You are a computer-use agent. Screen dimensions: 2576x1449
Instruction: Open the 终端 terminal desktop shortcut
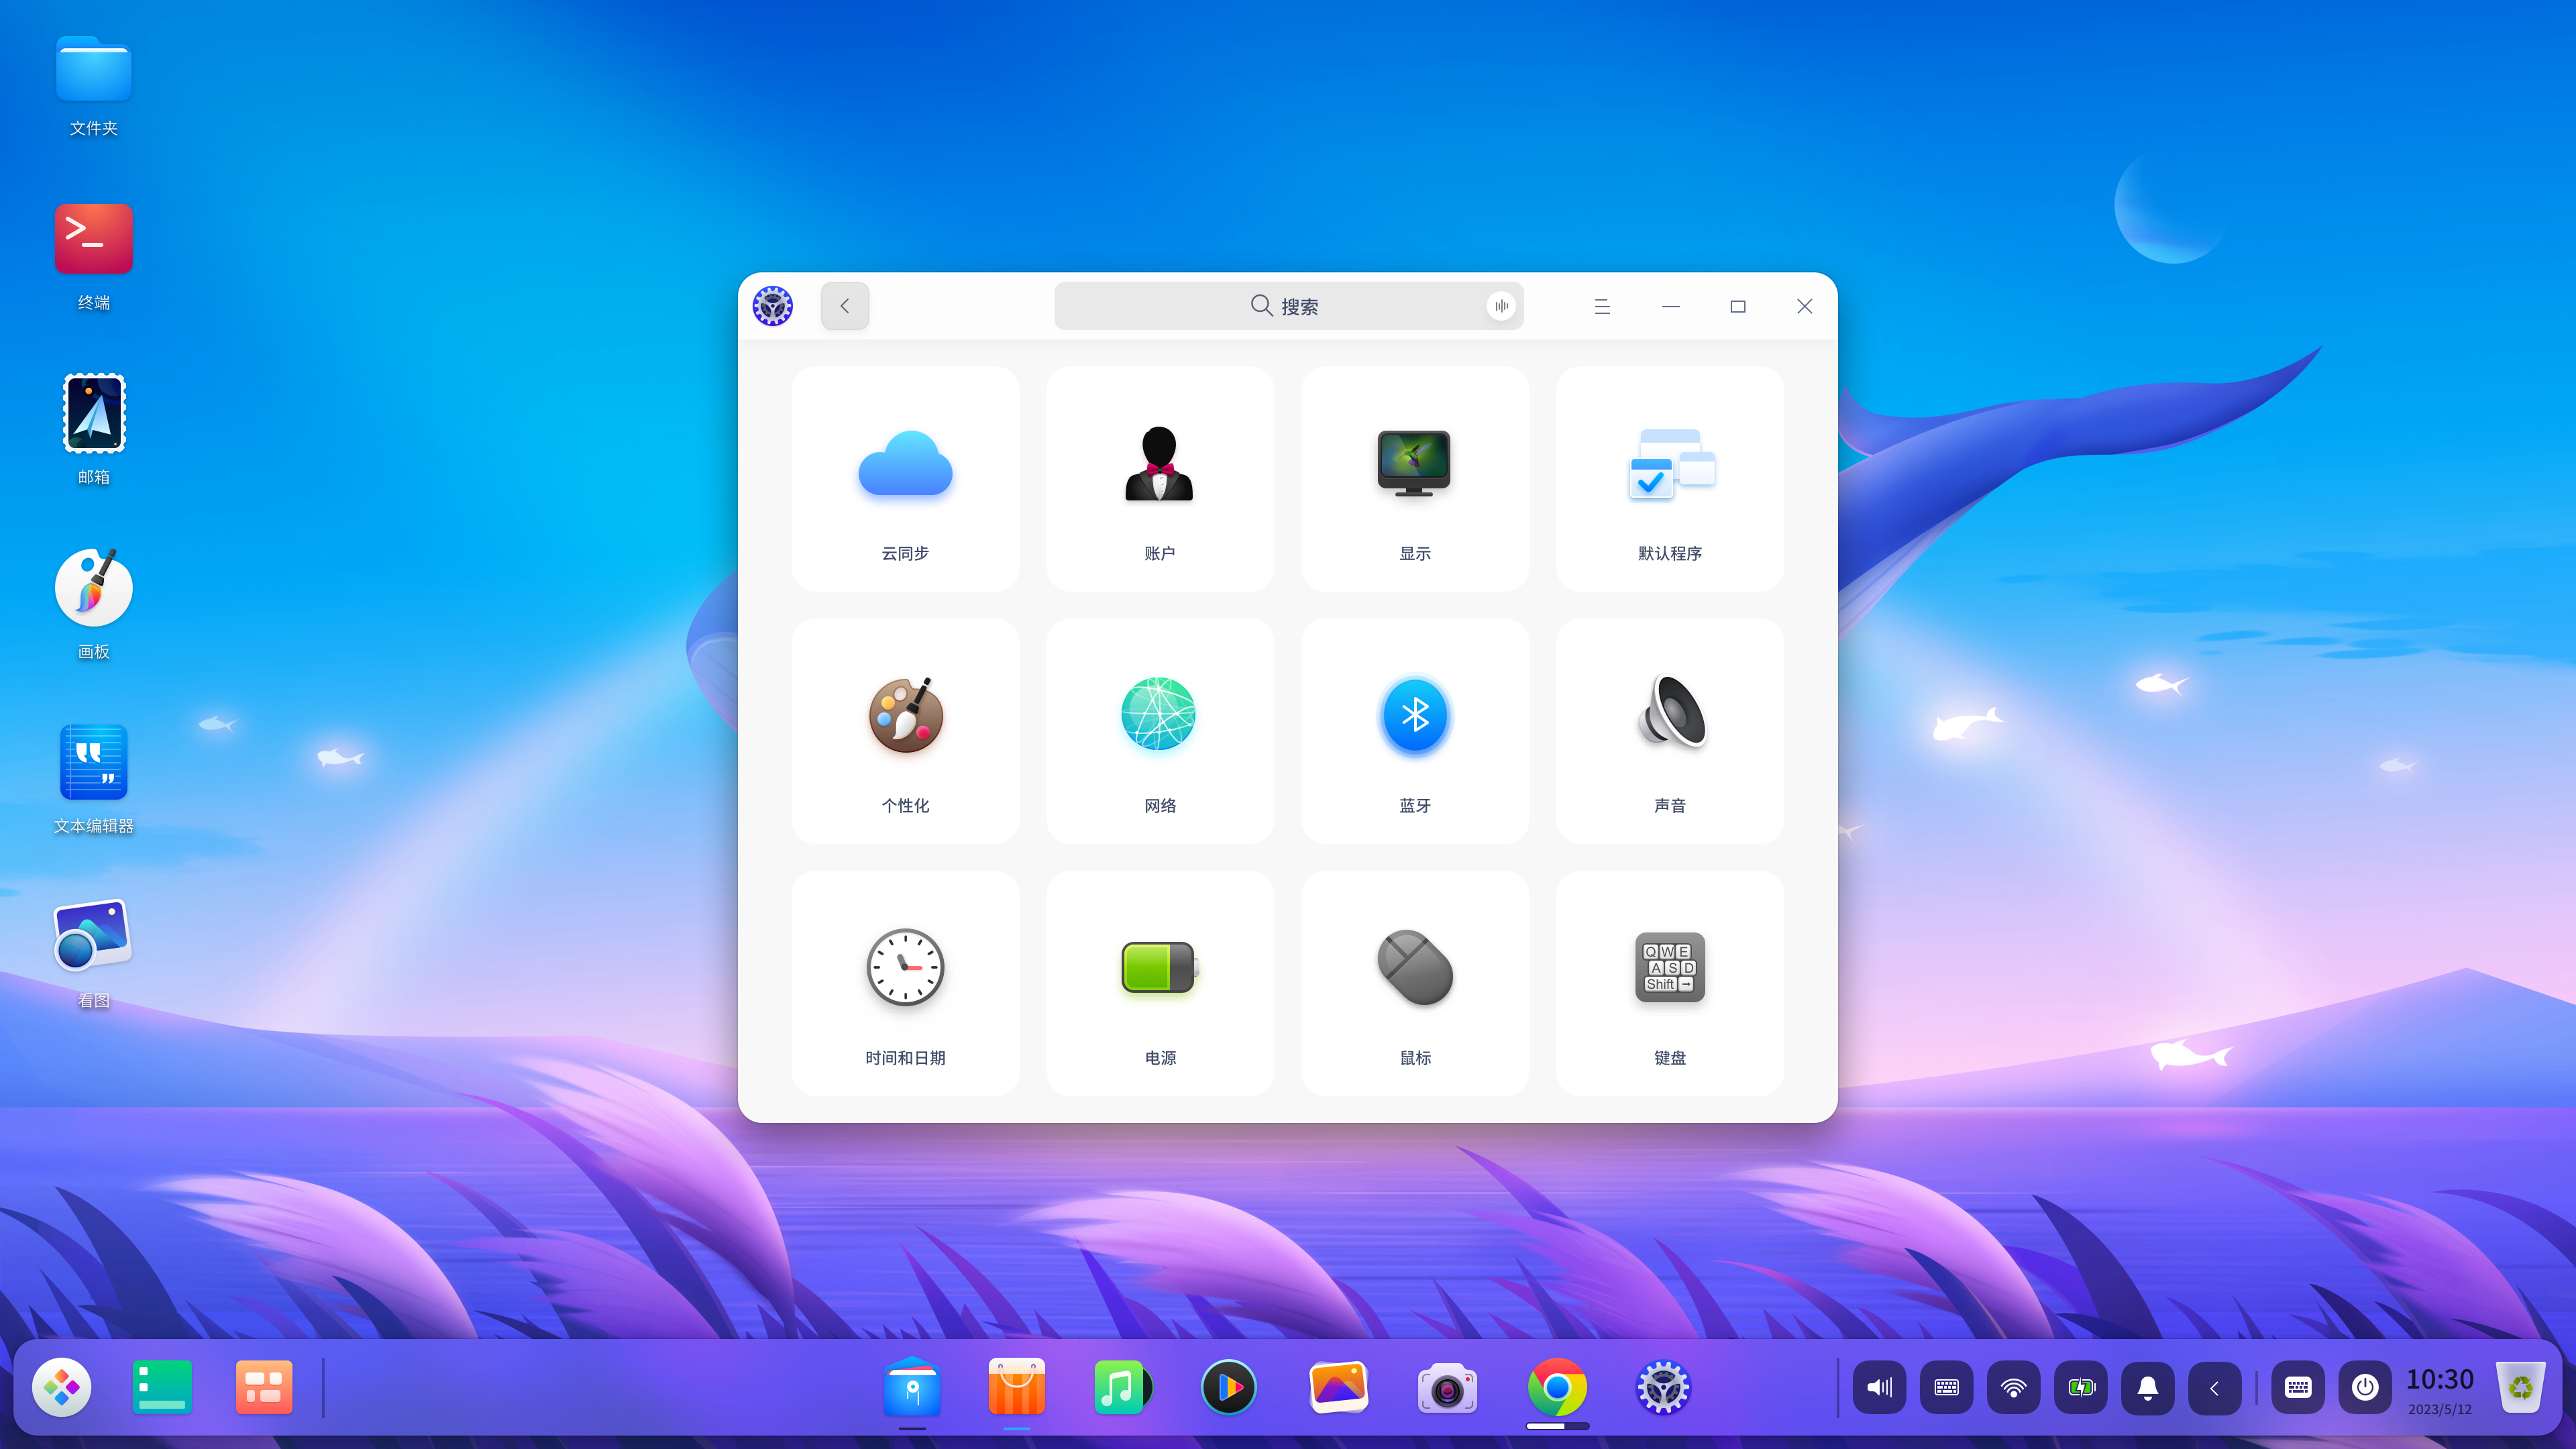pos(94,239)
